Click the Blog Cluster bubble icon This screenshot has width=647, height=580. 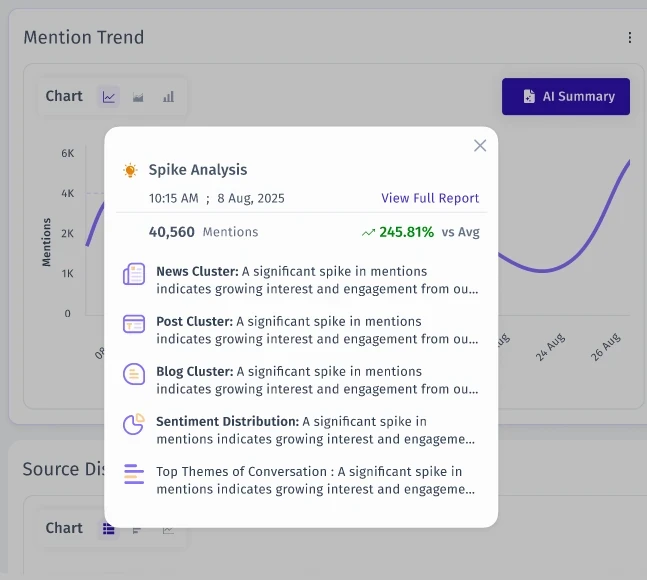pyautogui.click(x=134, y=374)
